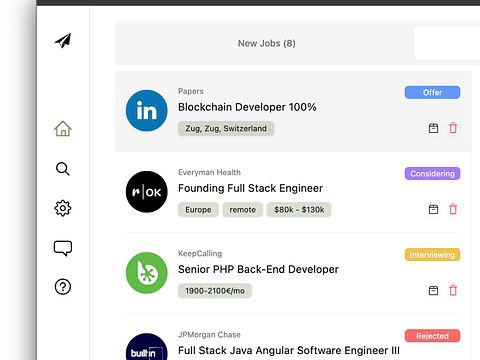This screenshot has width=480, height=360.
Task: Open Settings gear in sidebar
Action: [63, 208]
